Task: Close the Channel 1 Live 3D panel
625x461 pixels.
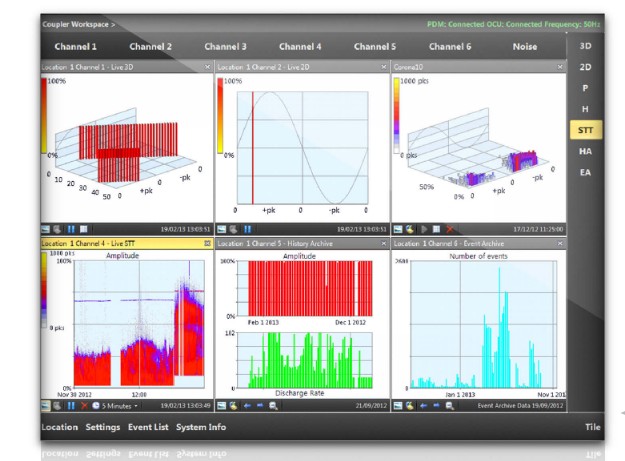Action: (207, 66)
